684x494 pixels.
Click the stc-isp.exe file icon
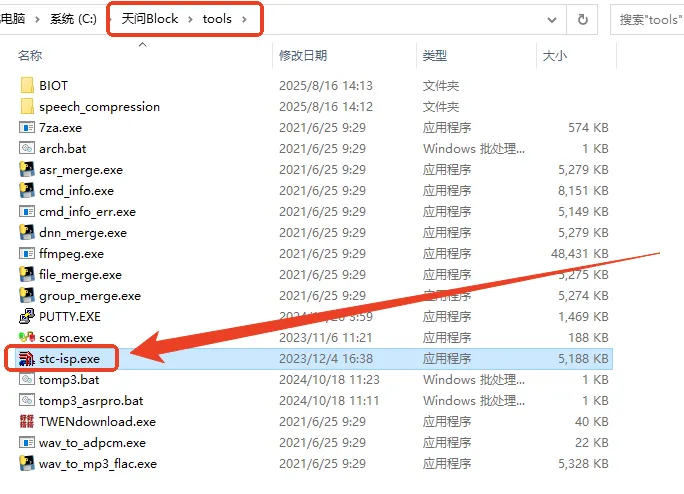(x=27, y=359)
